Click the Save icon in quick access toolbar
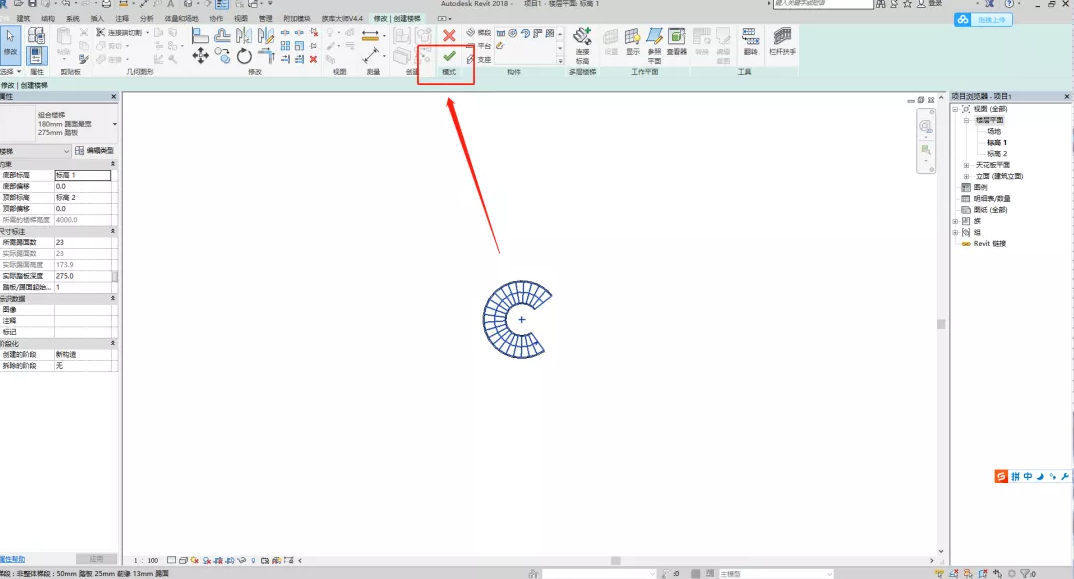 32,4
